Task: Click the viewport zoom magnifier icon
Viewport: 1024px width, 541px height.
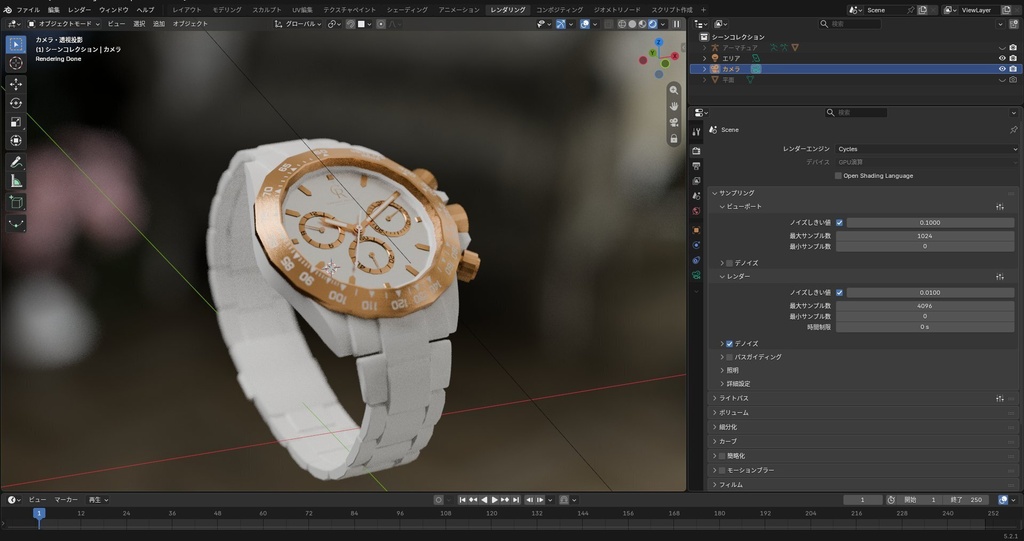Action: 673,91
